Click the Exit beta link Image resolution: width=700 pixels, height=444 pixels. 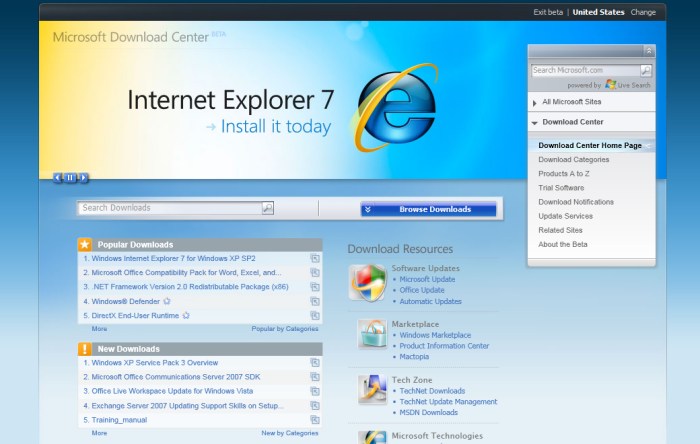click(548, 12)
